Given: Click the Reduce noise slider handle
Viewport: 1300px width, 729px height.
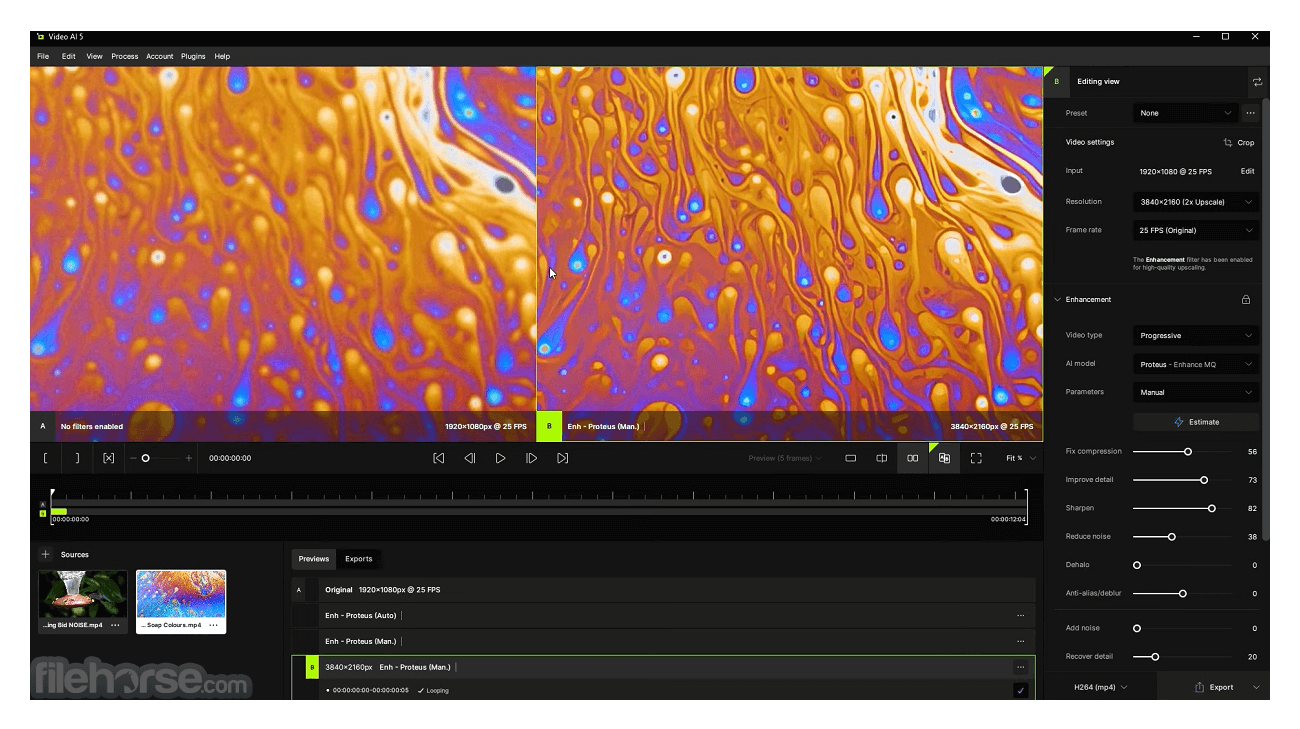Looking at the screenshot, I should coord(1172,537).
